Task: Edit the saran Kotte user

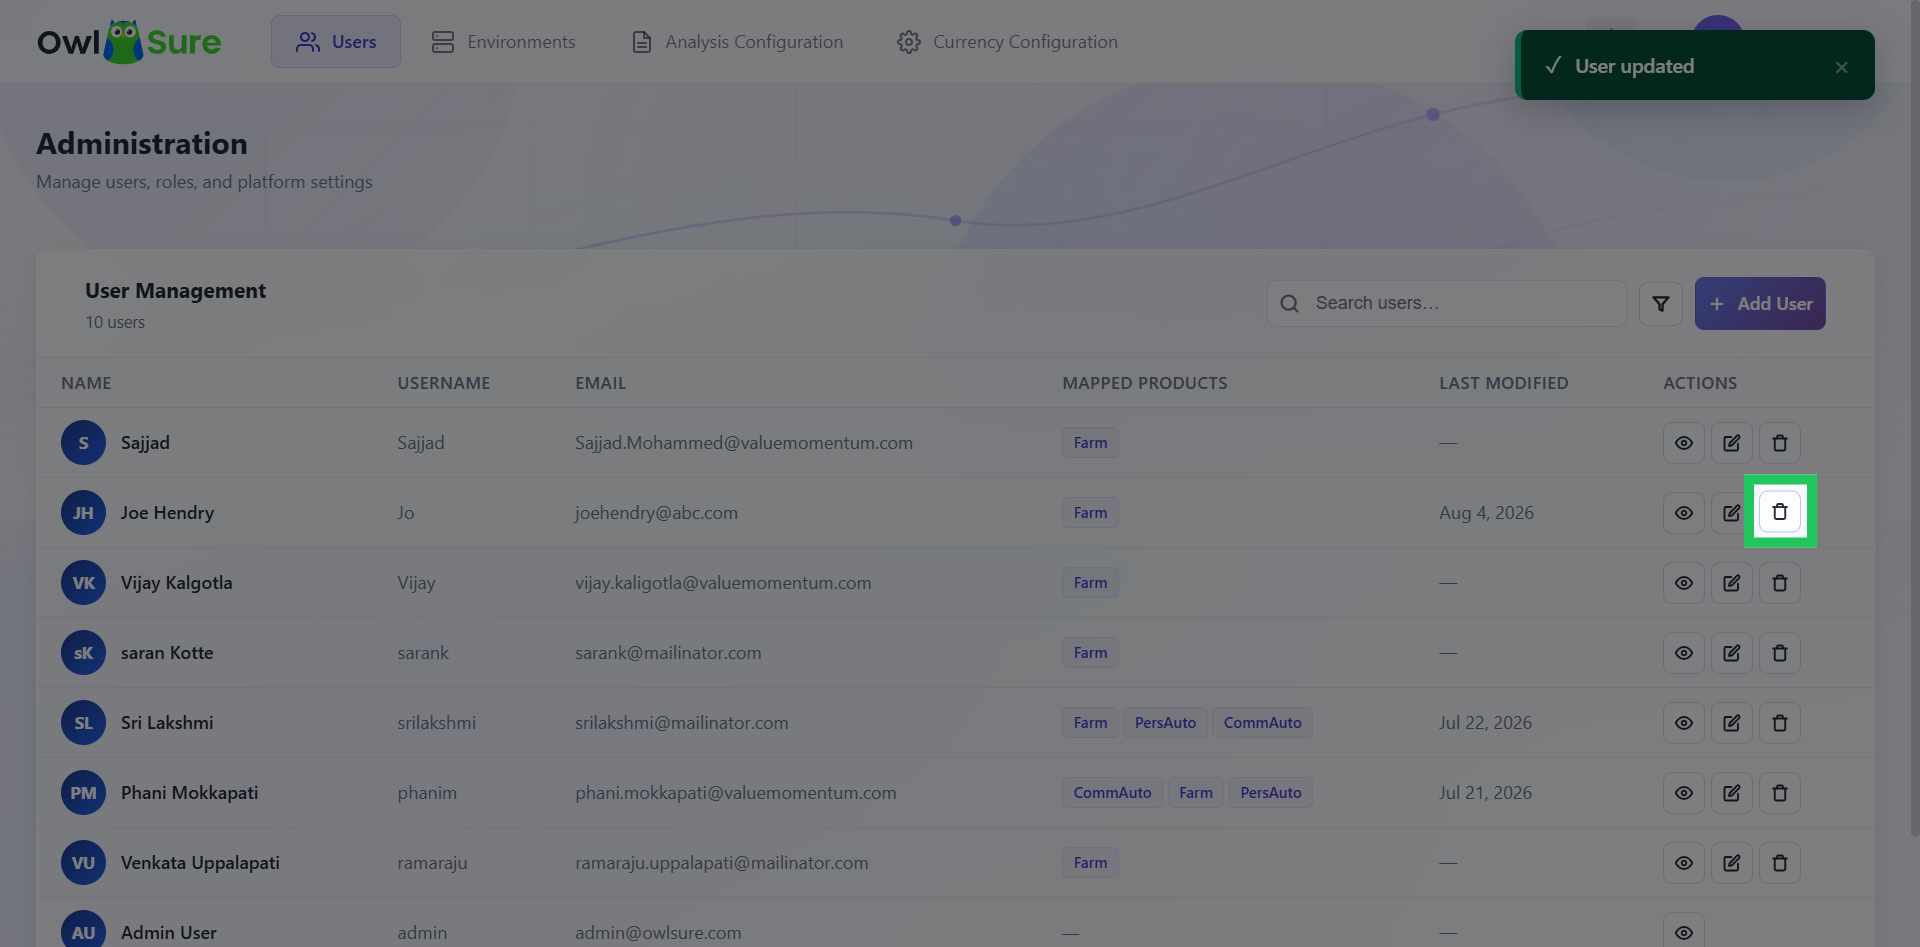Action: 1732,653
